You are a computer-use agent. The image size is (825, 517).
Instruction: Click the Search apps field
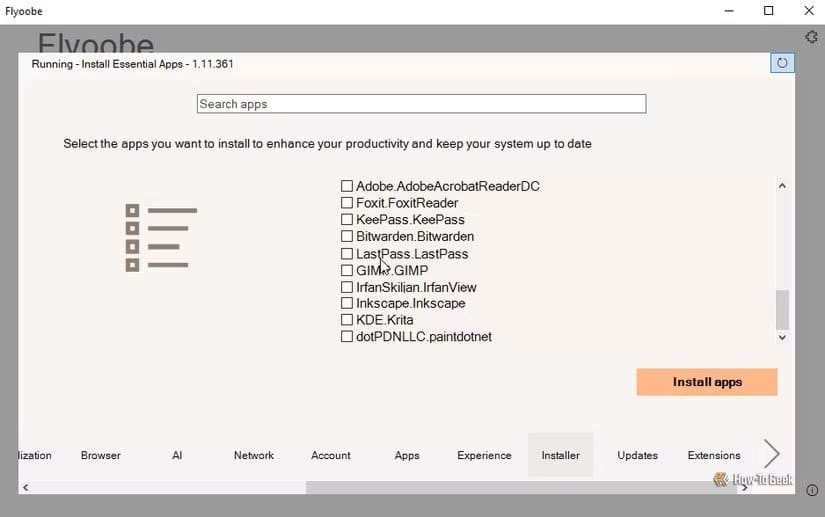421,104
